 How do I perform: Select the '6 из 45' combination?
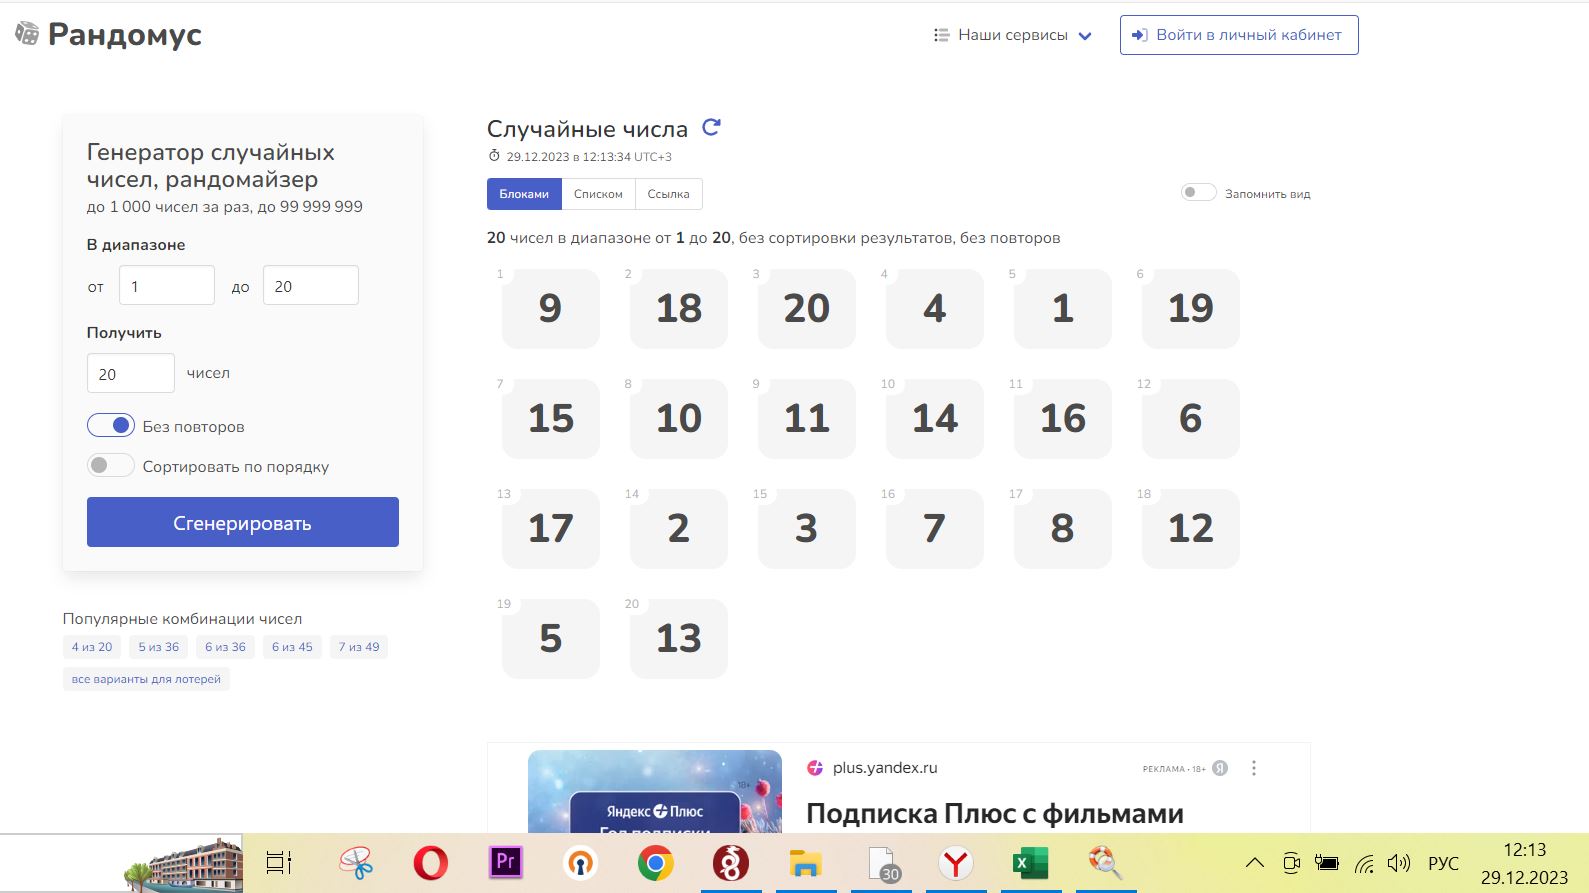point(292,647)
